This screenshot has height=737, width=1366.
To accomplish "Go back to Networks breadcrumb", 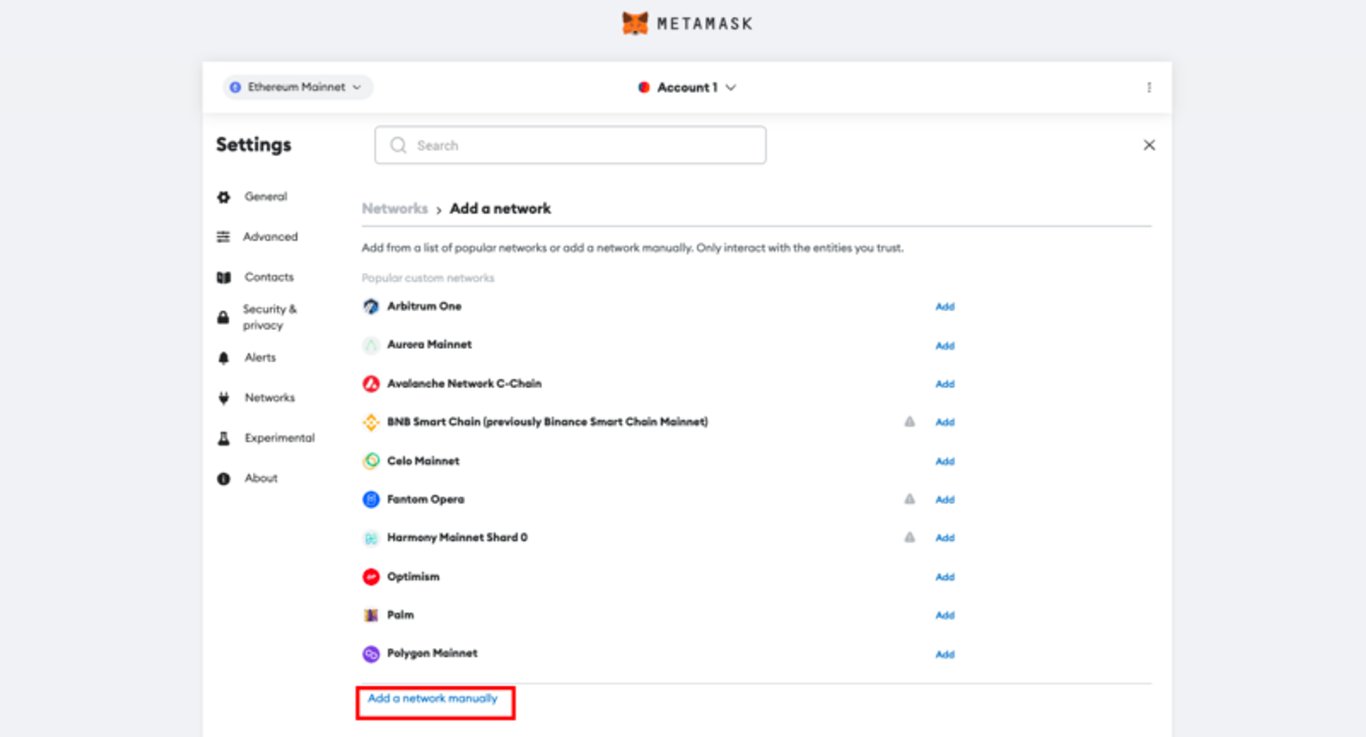I will (394, 209).
